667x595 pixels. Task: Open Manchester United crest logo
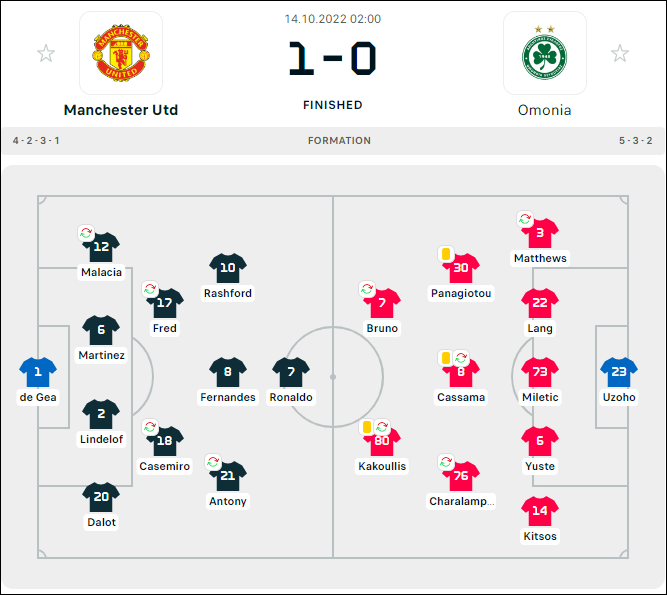(x=121, y=53)
